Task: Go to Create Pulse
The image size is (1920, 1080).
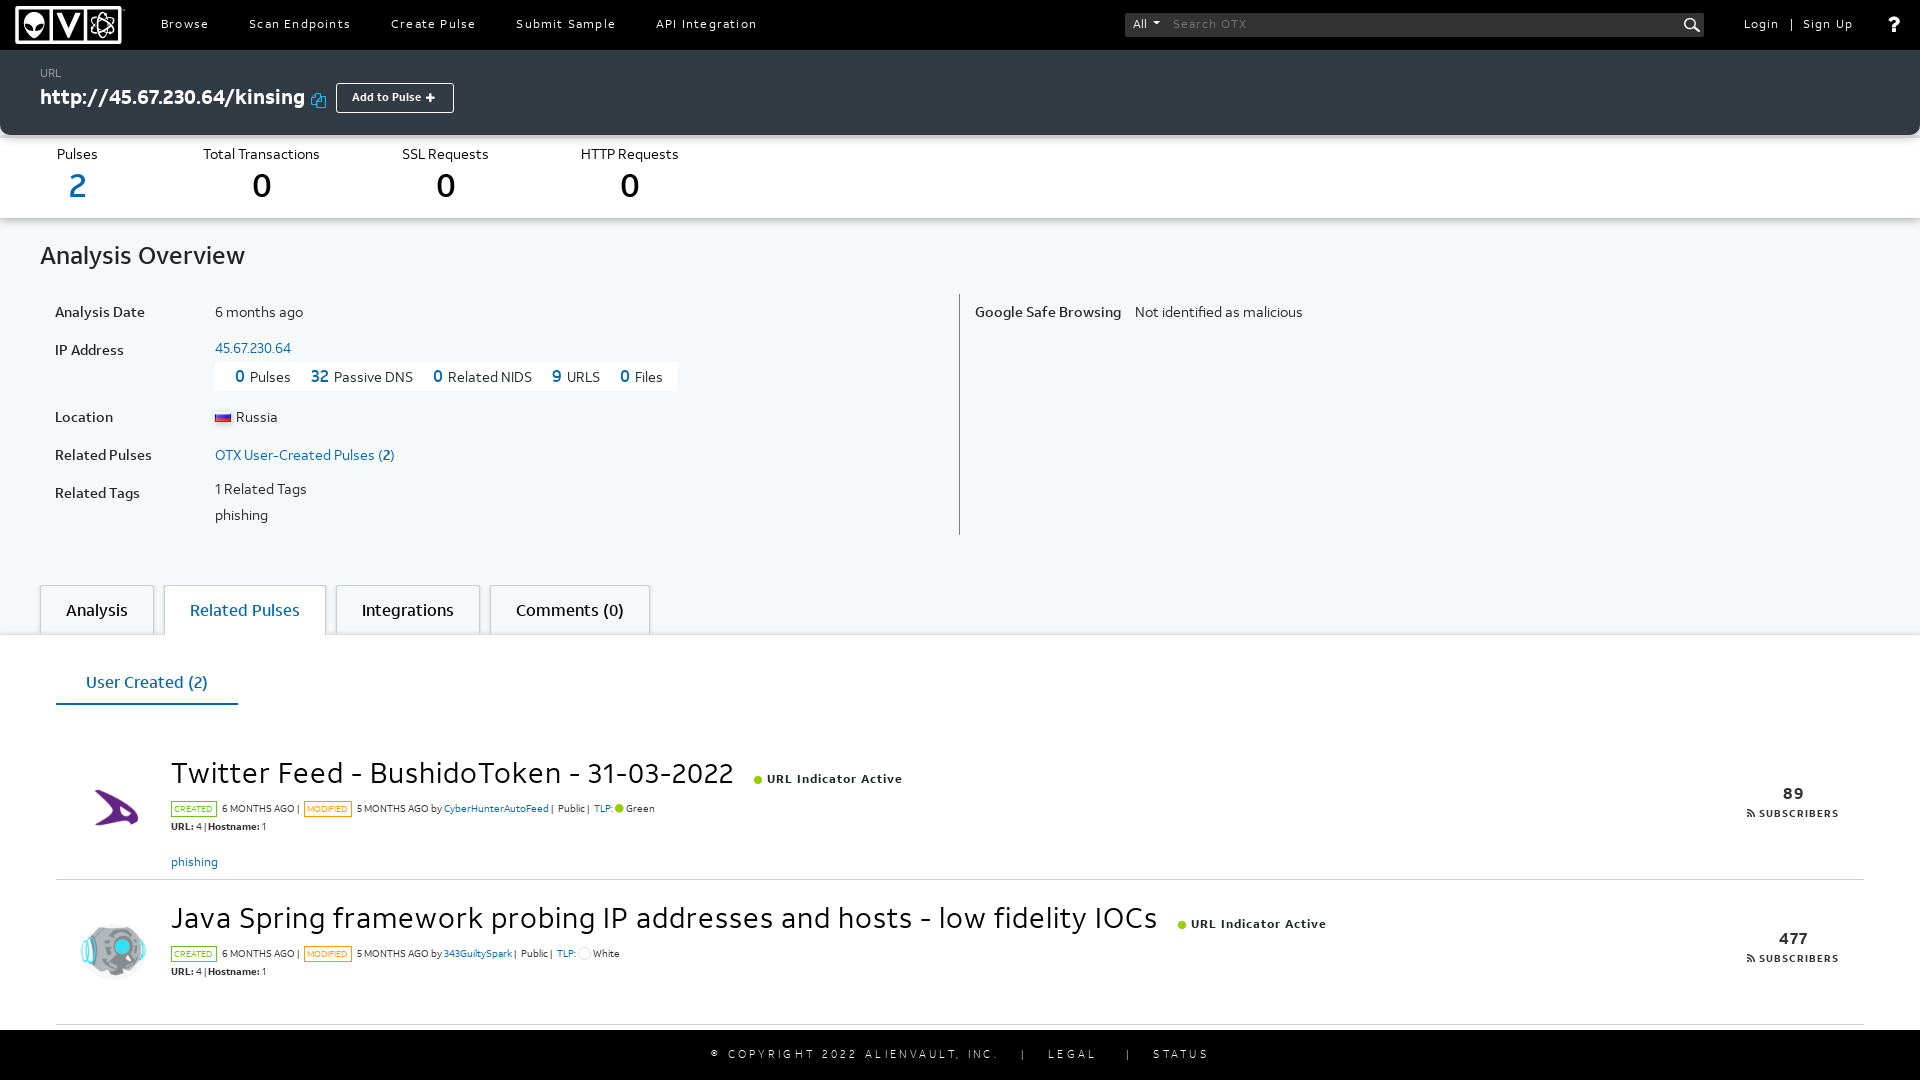Action: point(433,24)
